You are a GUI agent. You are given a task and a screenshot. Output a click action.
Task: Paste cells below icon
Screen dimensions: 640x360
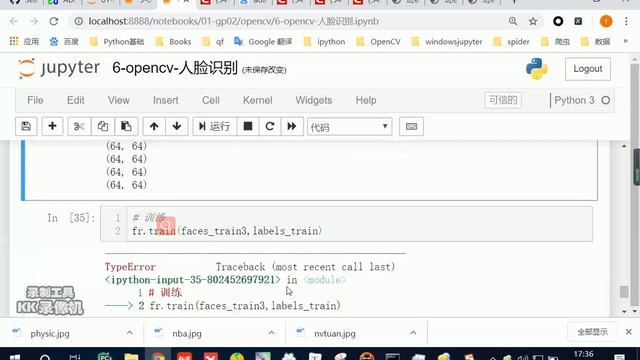point(126,126)
